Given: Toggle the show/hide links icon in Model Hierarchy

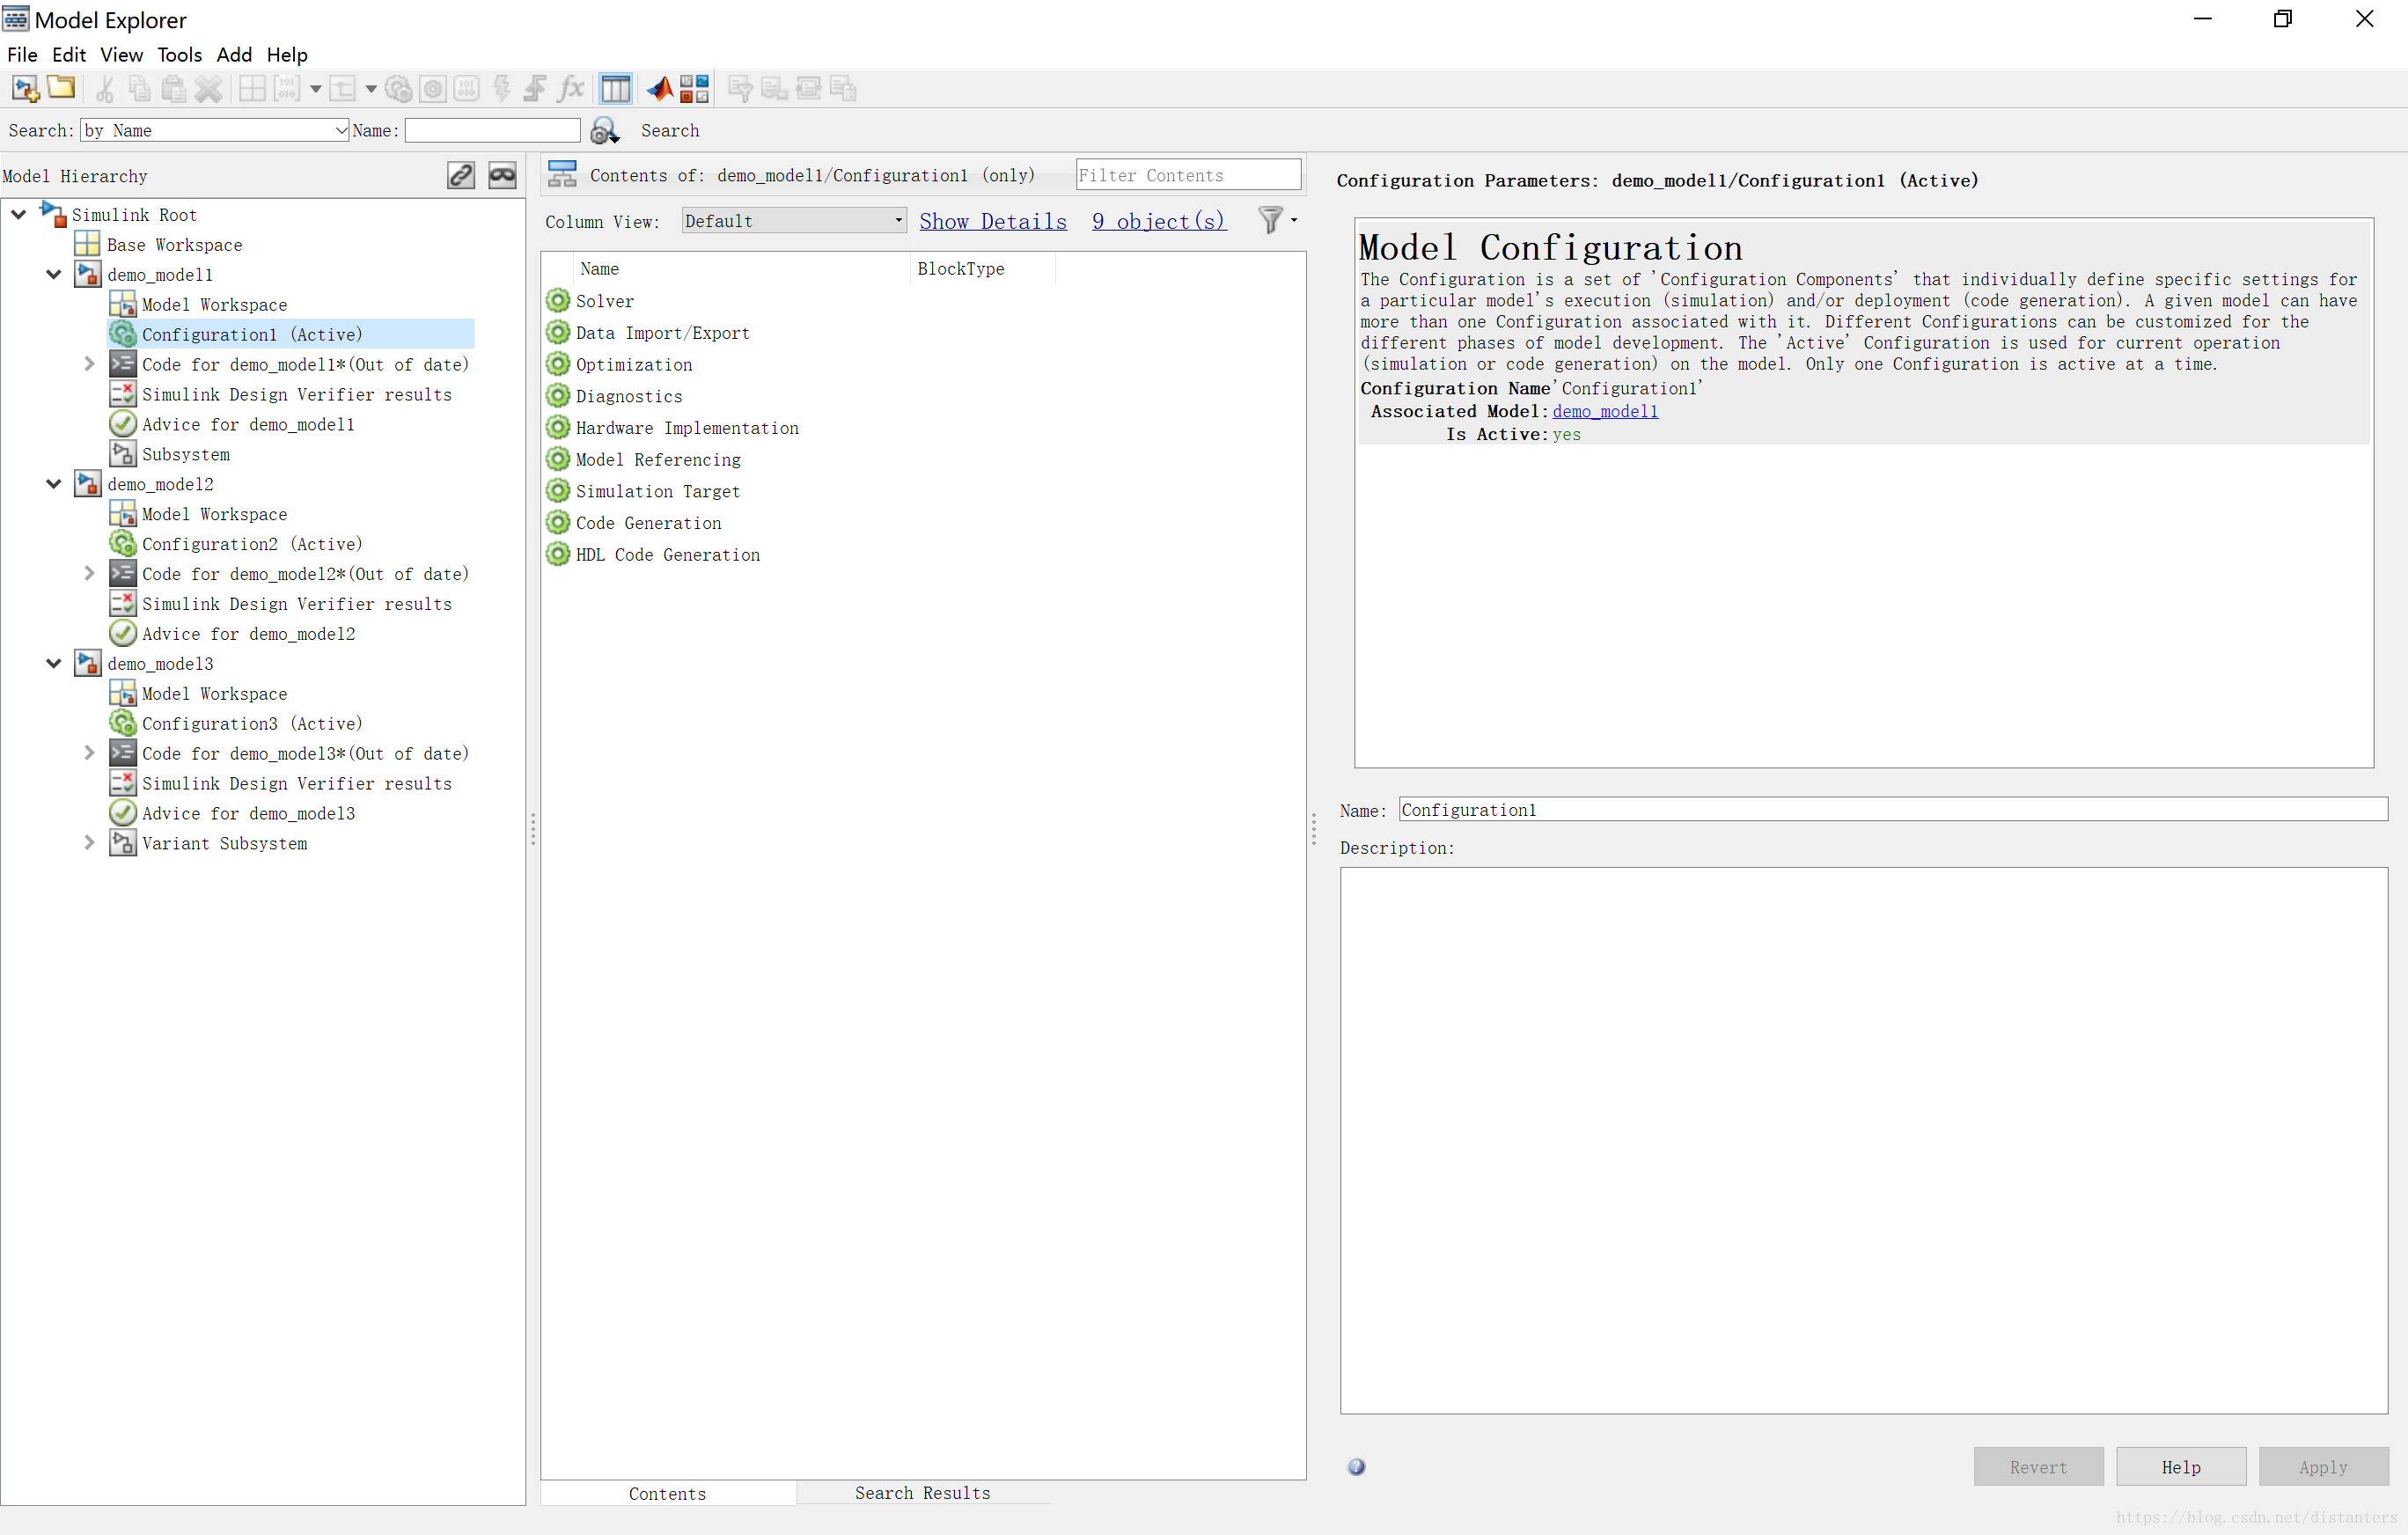Looking at the screenshot, I should (x=461, y=175).
